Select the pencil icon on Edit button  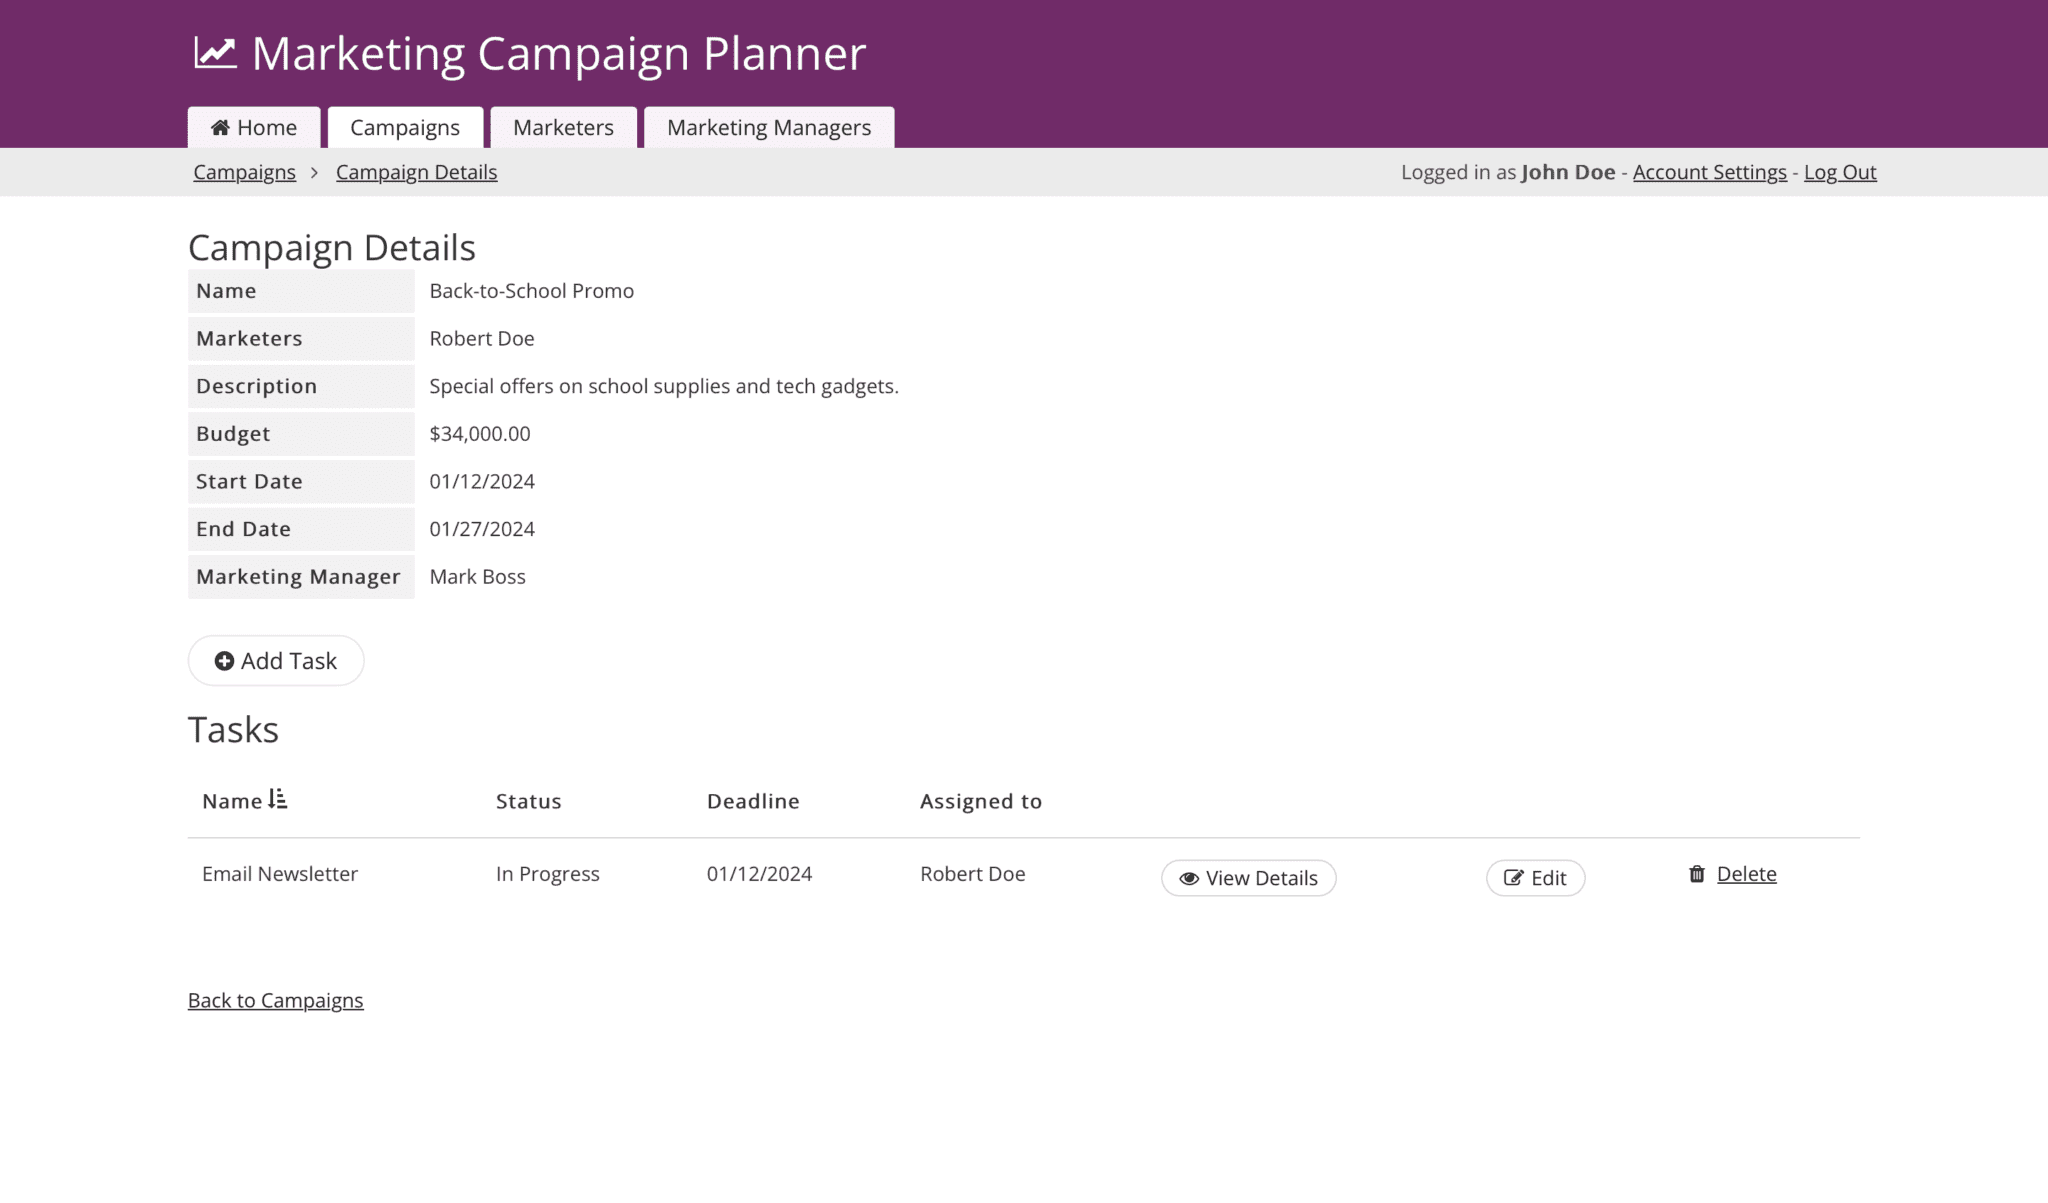coord(1513,877)
